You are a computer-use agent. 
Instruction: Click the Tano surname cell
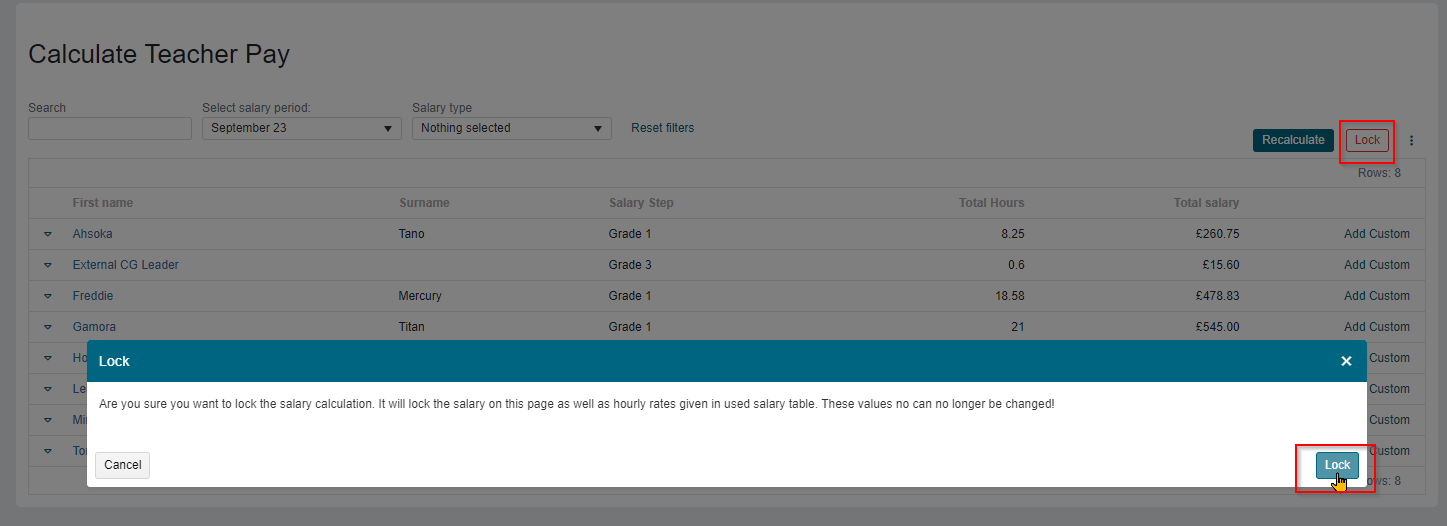tap(411, 234)
